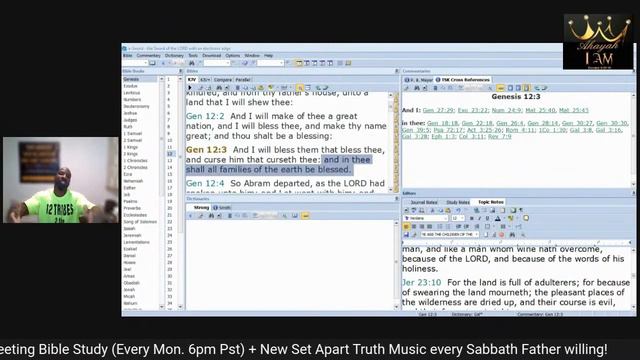Click the save icon beside topic dropdown

click(x=406, y=235)
